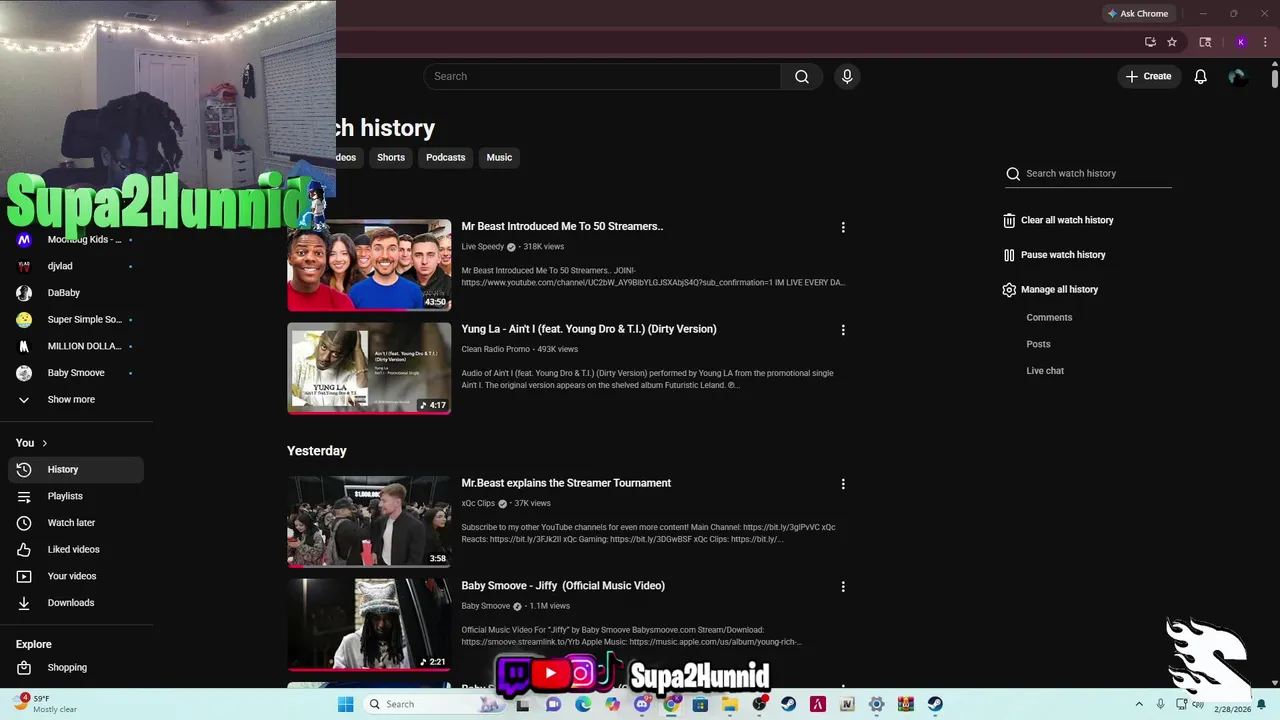Expand the You section chevron
The width and height of the screenshot is (1280, 720).
pyautogui.click(x=44, y=443)
